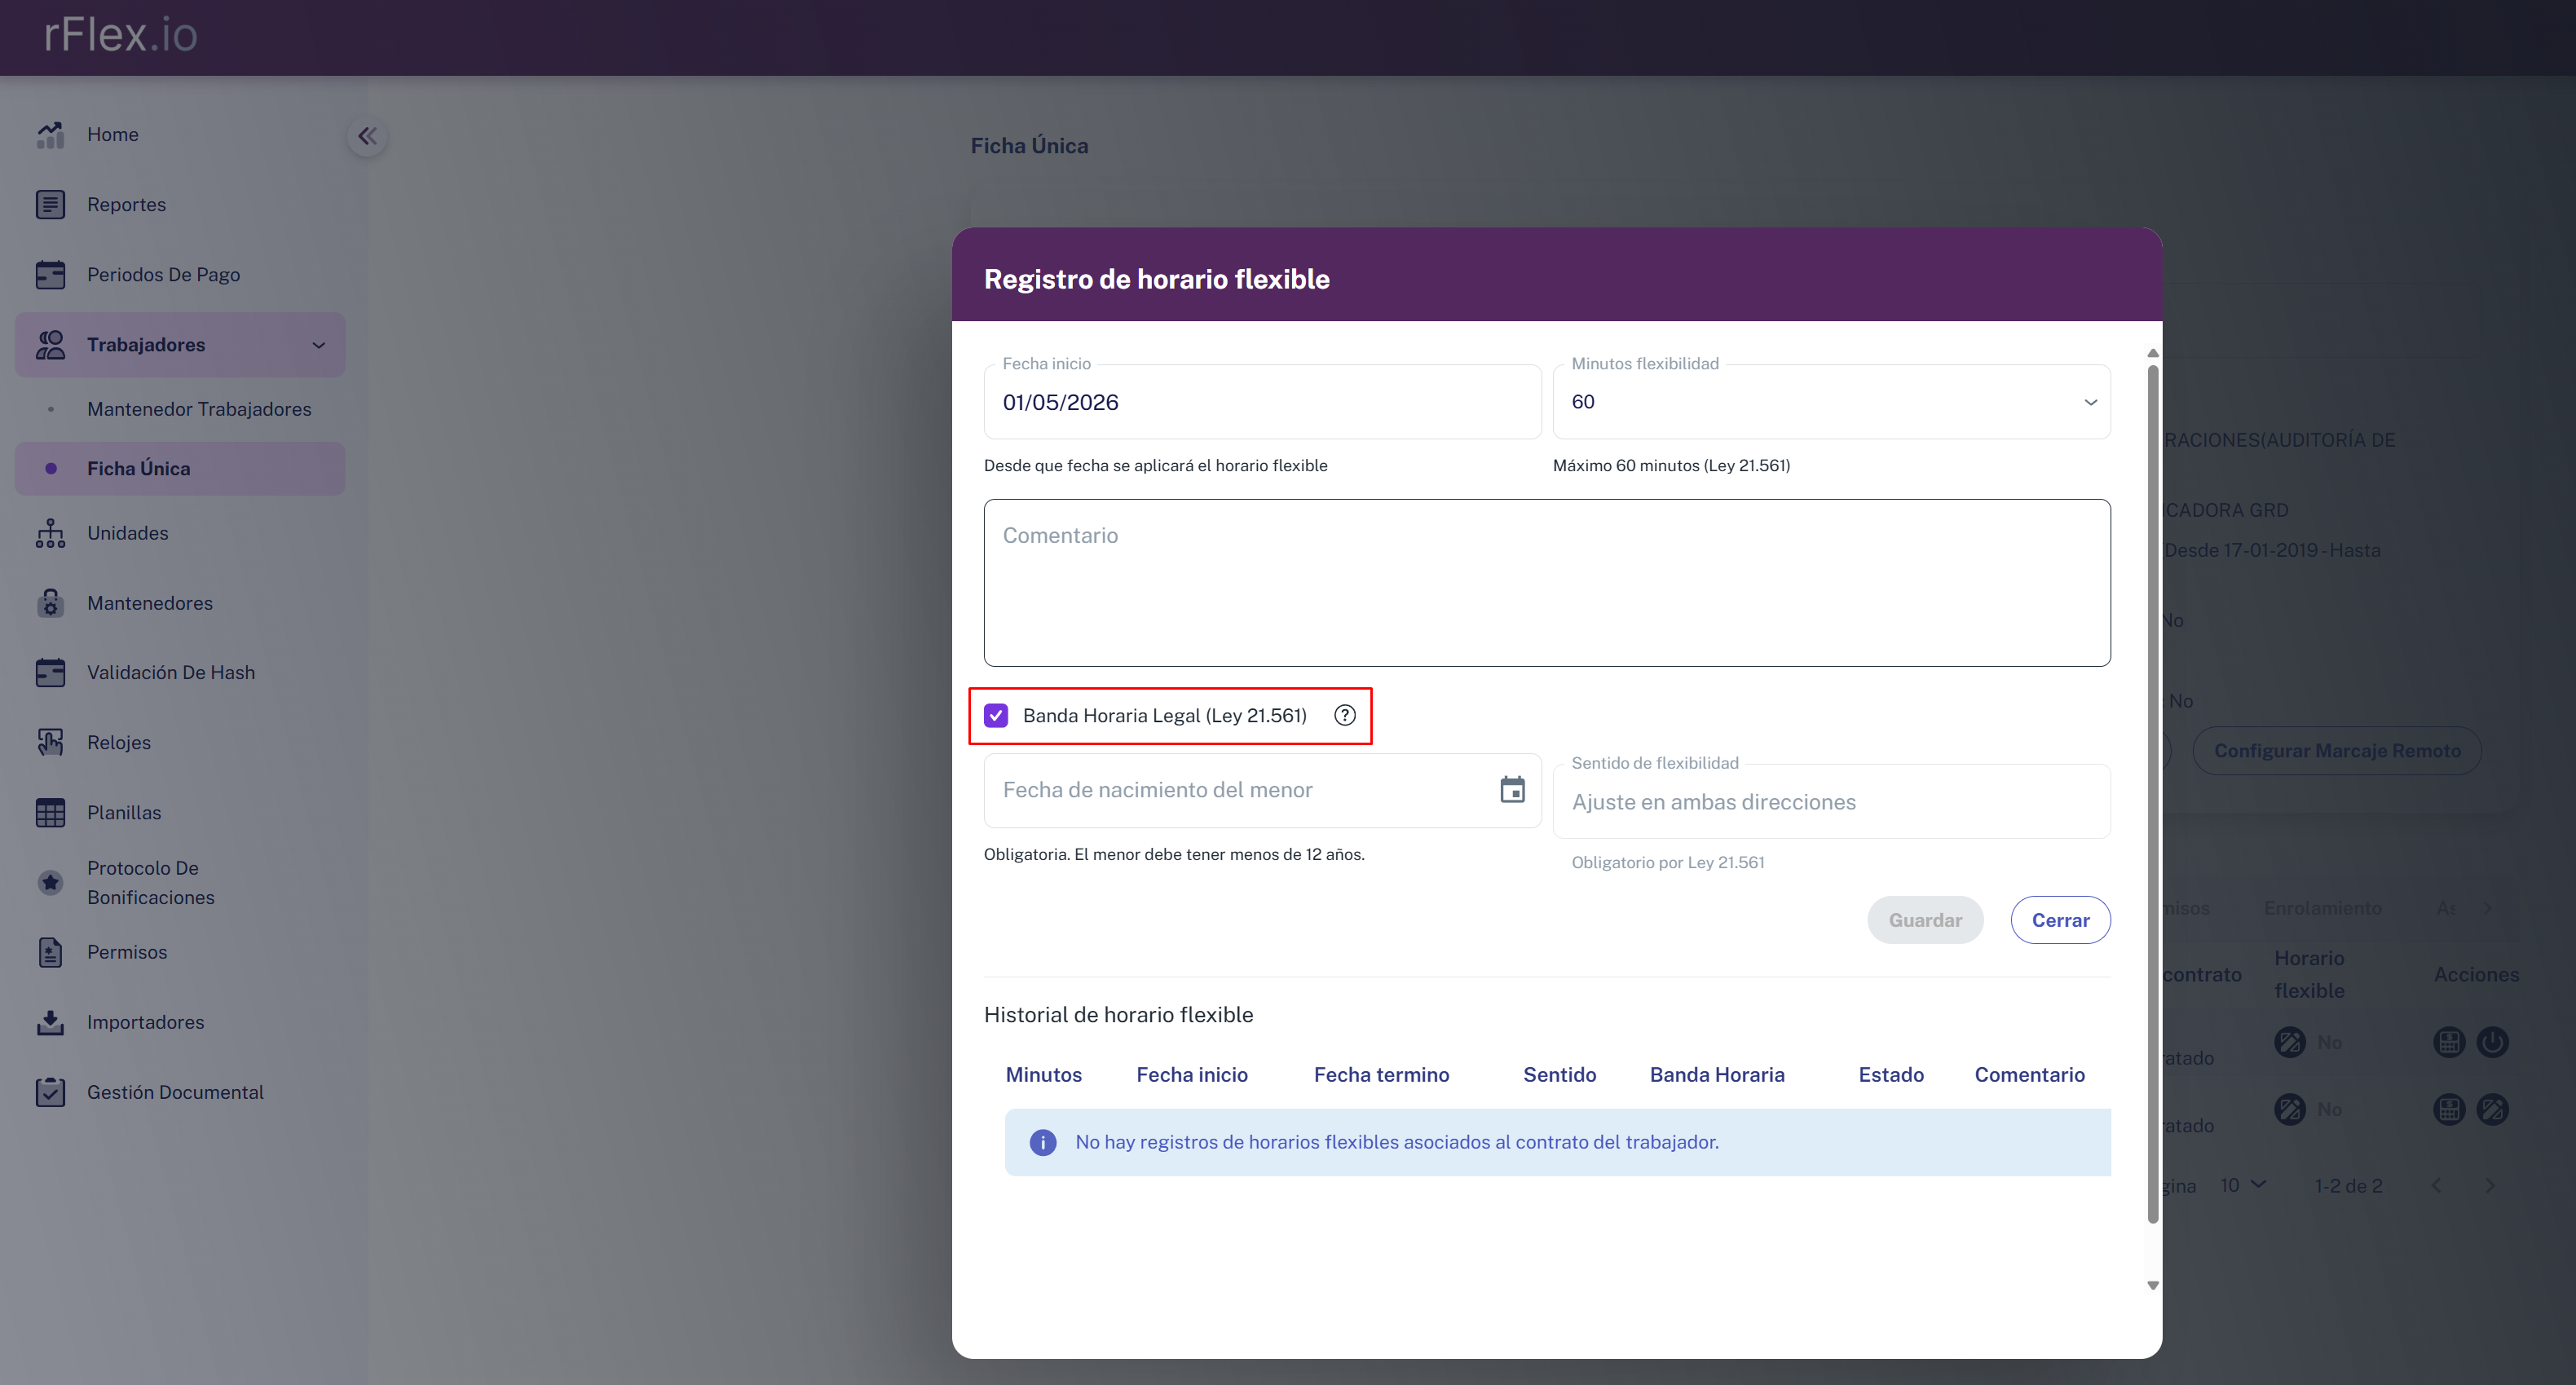Viewport: 2576px width, 1385px height.
Task: Click the Unidades hierarchy icon
Action: [50, 533]
